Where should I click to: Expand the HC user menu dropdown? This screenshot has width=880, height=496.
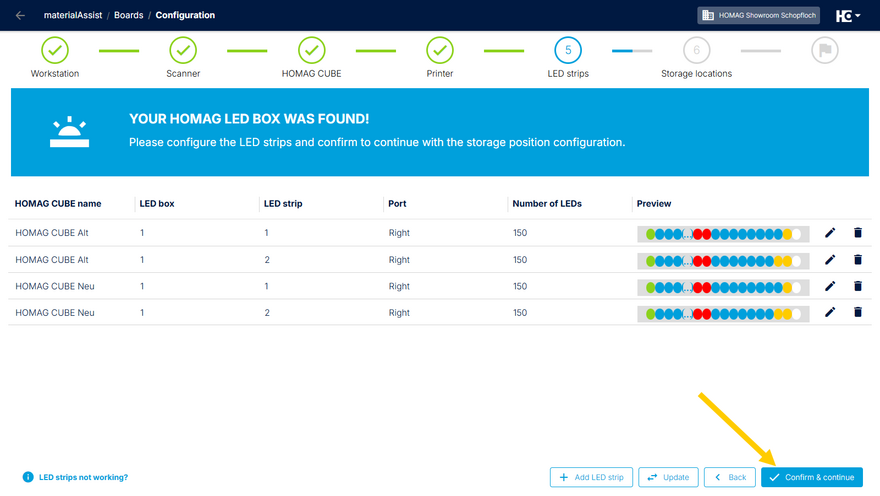pos(848,16)
